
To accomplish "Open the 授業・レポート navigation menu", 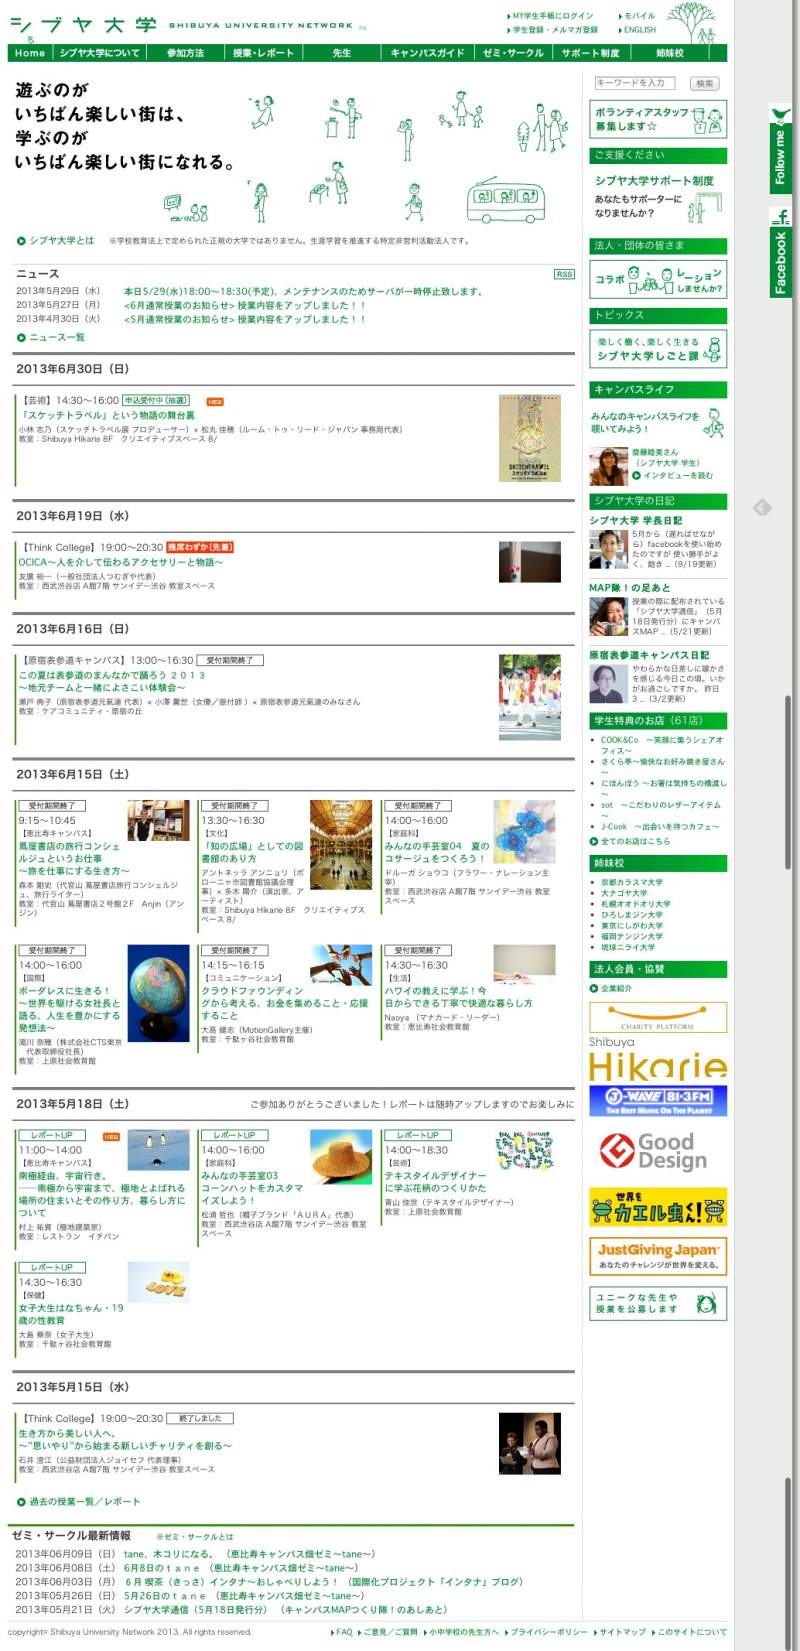I will (x=263, y=53).
